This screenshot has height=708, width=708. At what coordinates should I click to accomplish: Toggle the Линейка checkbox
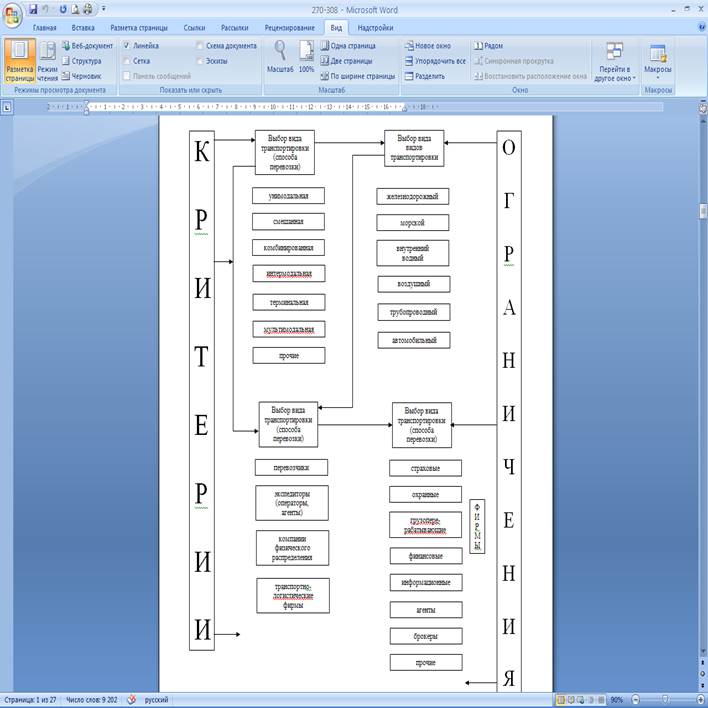(127, 46)
